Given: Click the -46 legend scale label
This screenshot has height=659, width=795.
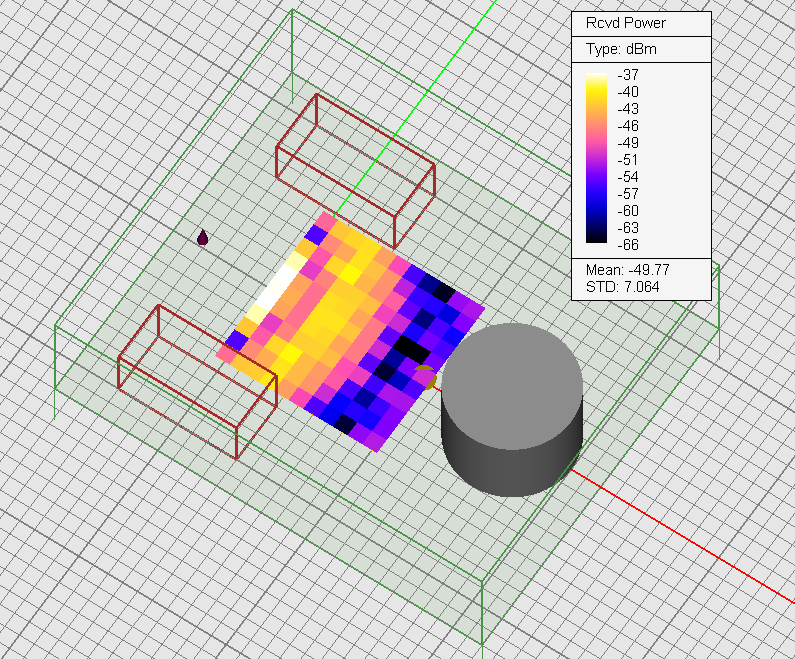Looking at the screenshot, I should [628, 125].
